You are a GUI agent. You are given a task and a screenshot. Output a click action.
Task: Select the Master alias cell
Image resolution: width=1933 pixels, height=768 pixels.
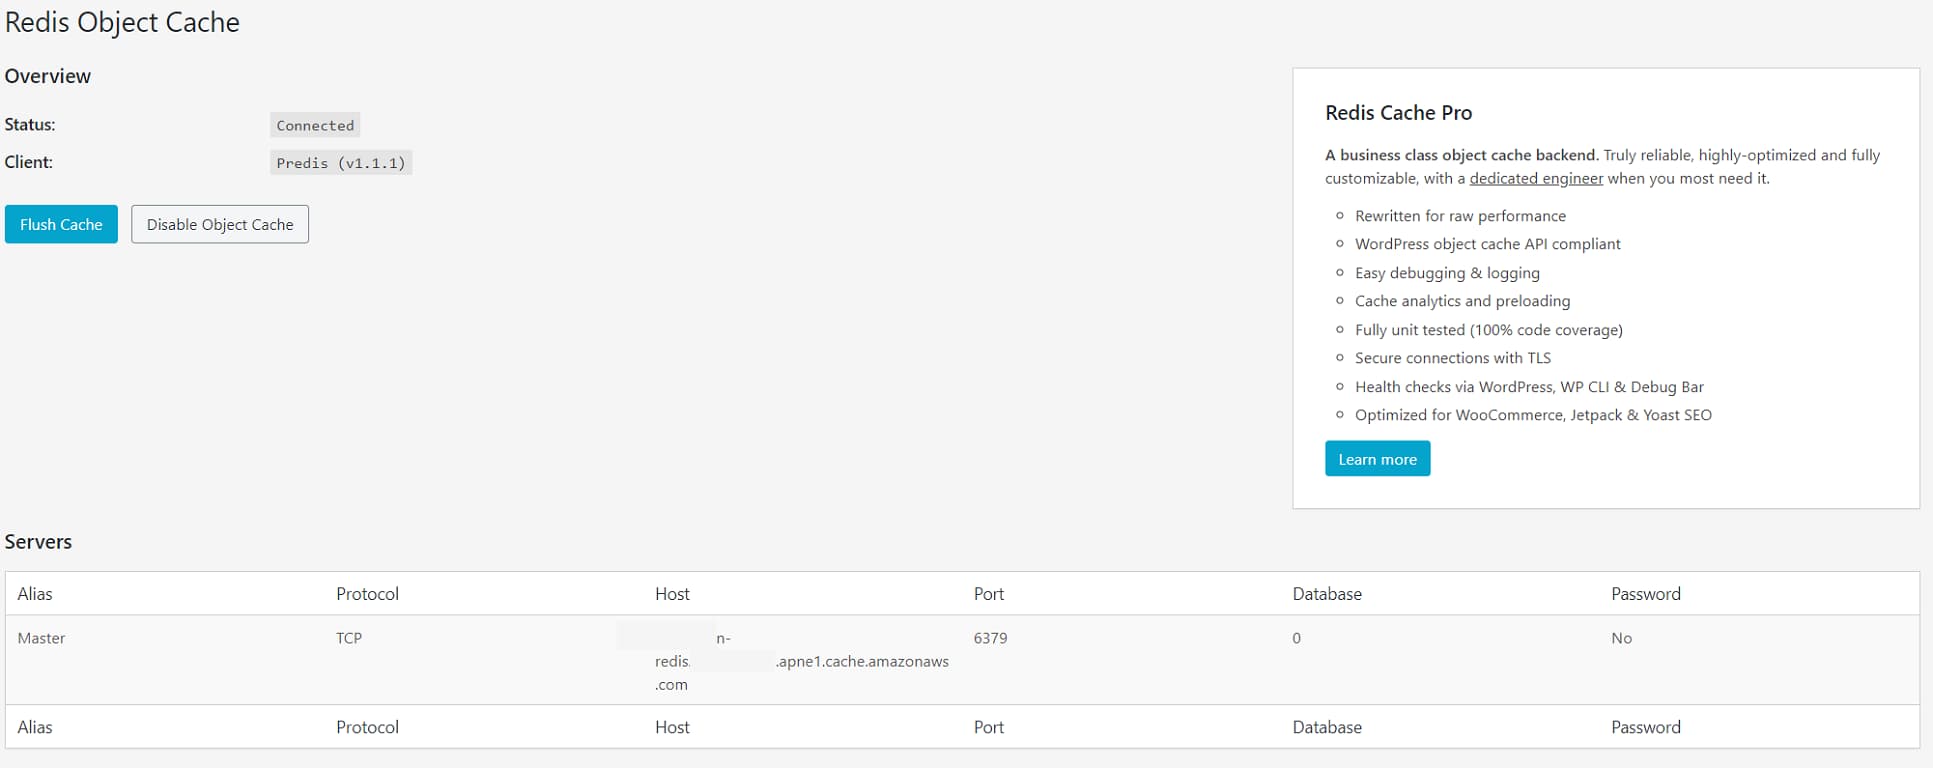(41, 638)
